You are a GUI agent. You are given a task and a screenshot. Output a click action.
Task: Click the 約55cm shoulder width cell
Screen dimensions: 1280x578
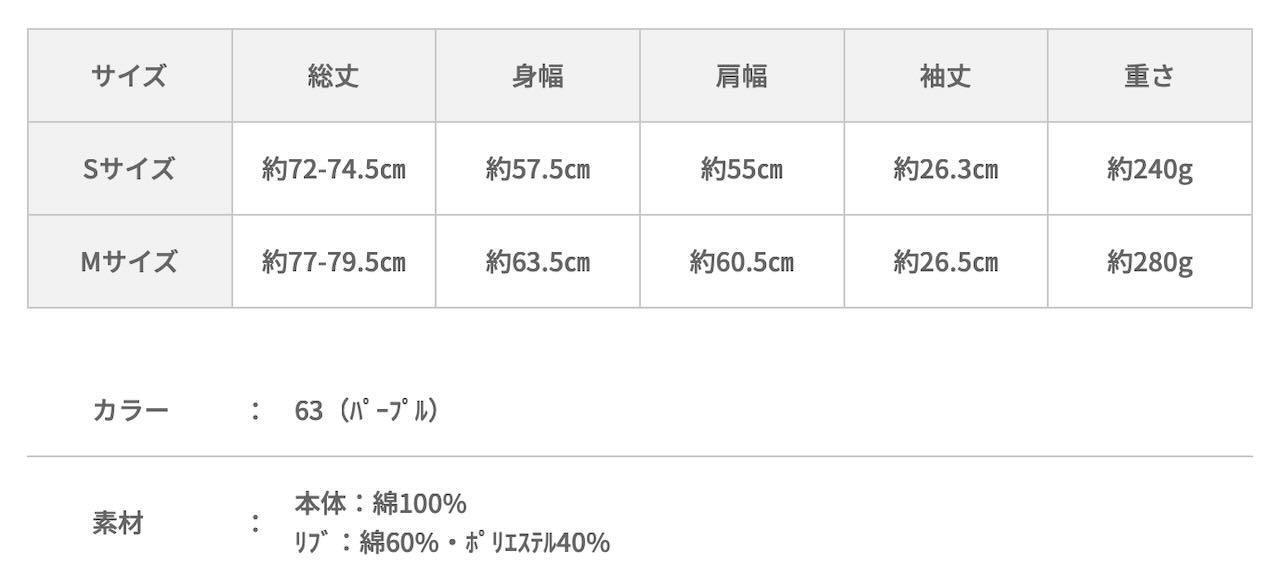[x=742, y=169]
